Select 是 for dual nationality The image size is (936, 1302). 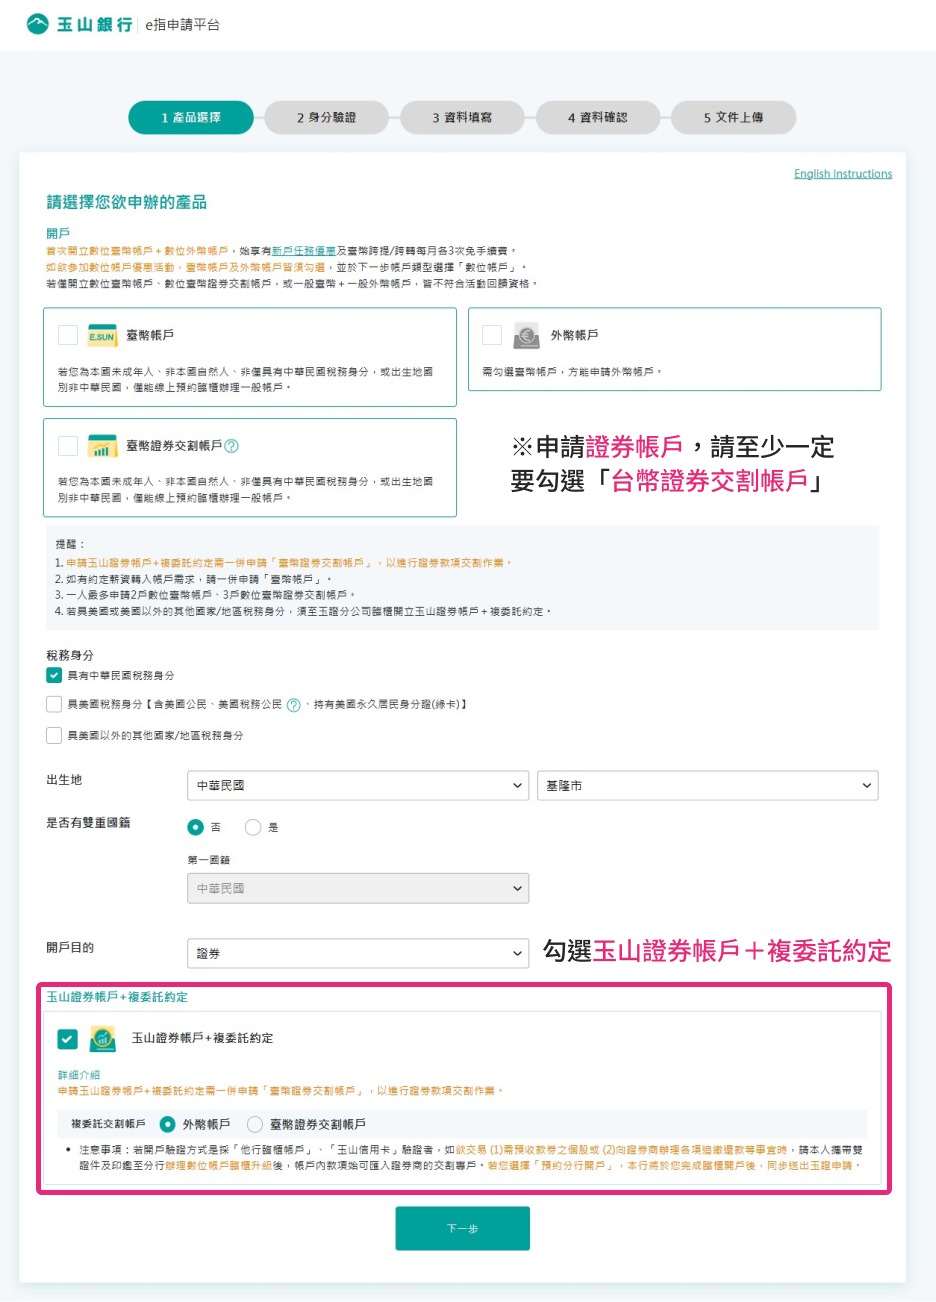253,827
